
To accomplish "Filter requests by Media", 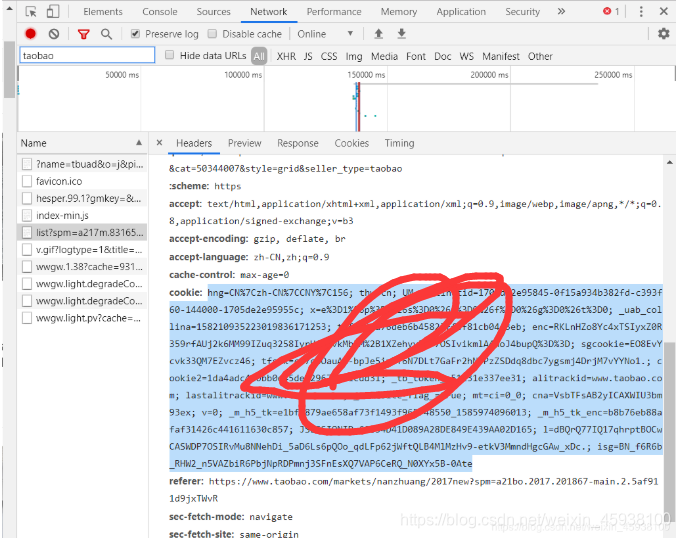I will coord(384,56).
